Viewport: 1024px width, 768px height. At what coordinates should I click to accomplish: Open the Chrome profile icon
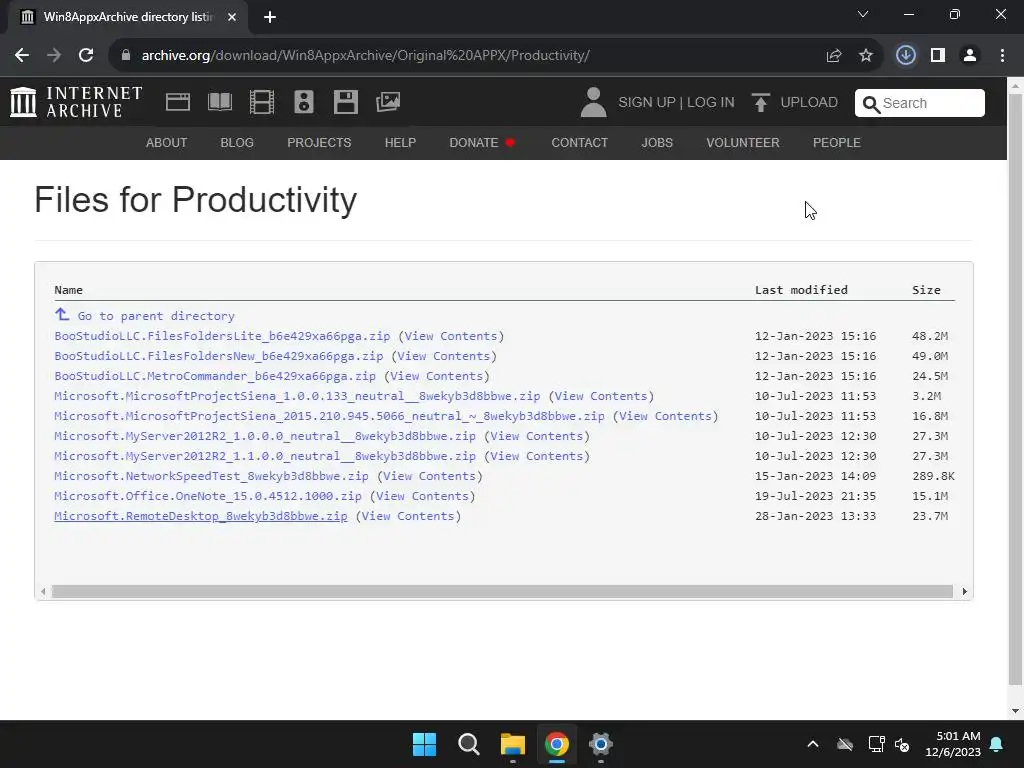tap(970, 56)
